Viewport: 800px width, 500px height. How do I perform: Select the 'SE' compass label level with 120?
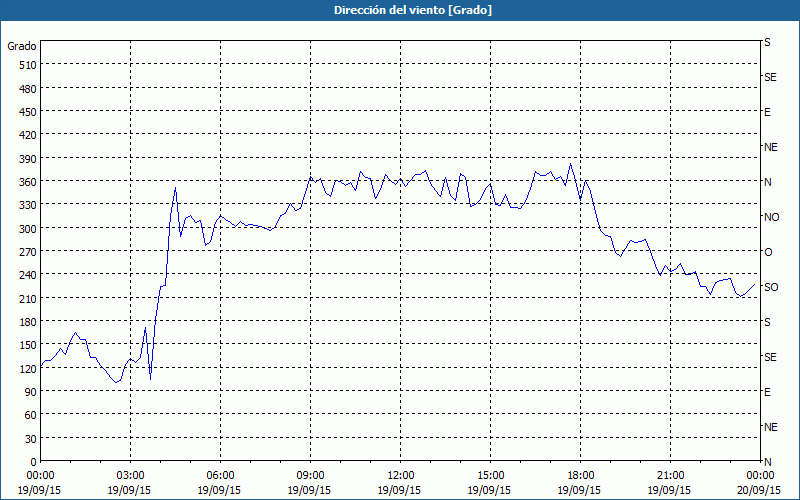[x=770, y=357]
